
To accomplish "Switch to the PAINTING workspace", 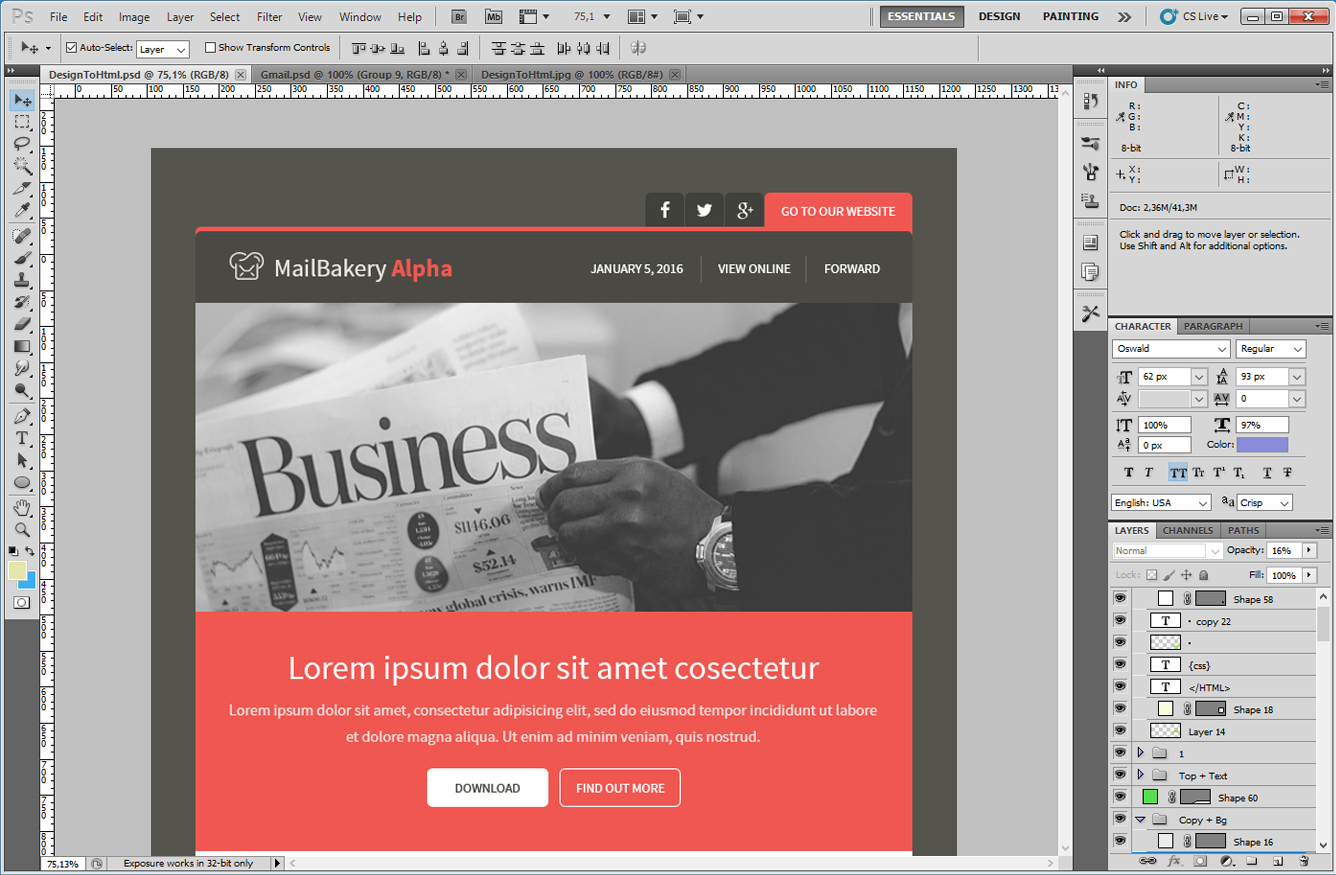I will point(1070,17).
